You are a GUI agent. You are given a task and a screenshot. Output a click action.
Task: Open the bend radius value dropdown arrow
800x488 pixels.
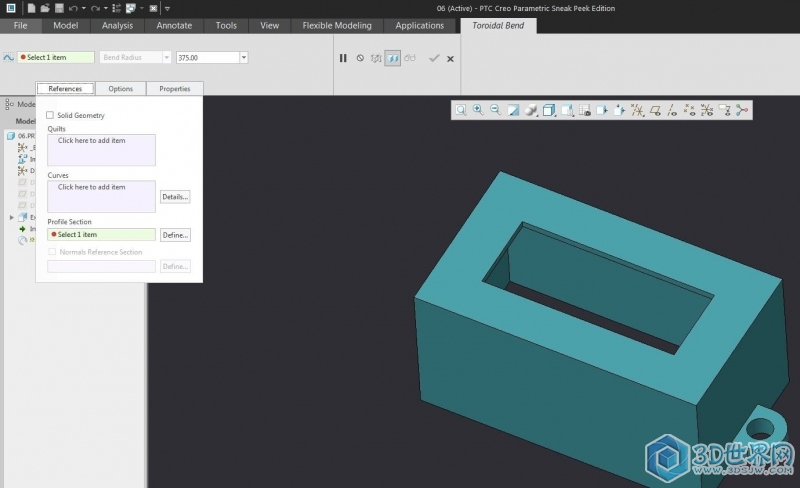point(244,58)
